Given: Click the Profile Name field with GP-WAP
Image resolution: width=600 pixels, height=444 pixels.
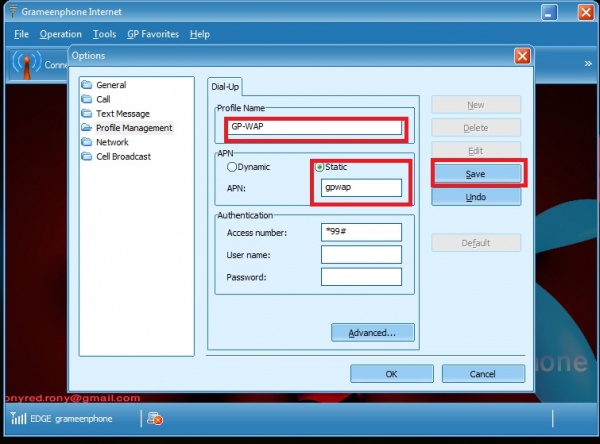Looking at the screenshot, I should click(x=315, y=127).
